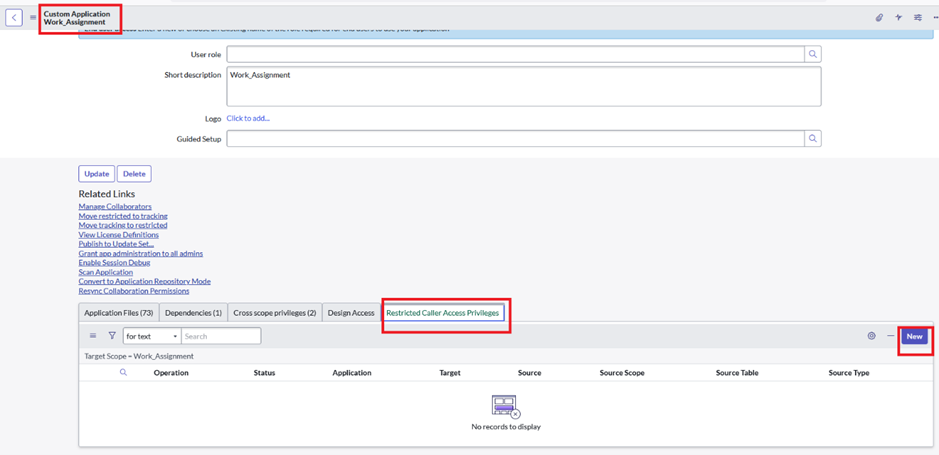Open the form context menu icon
This screenshot has width=939, height=455.
click(33, 17)
